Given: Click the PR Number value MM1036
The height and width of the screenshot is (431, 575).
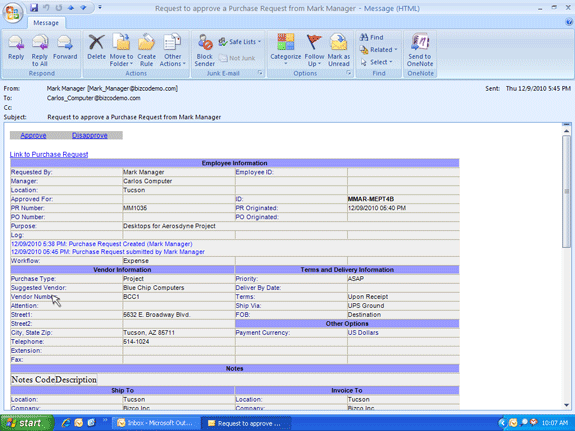Looking at the screenshot, I should pyautogui.click(x=135, y=208).
